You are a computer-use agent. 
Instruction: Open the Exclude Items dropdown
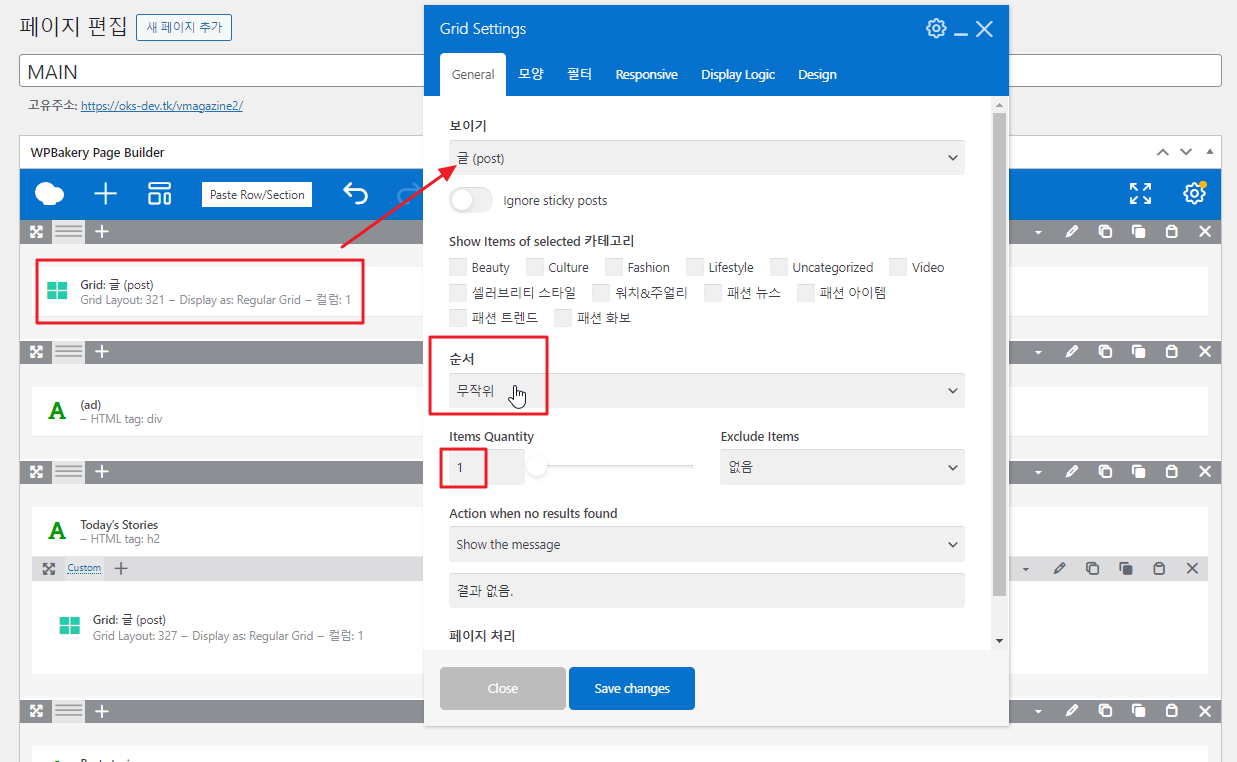pyautogui.click(x=842, y=467)
